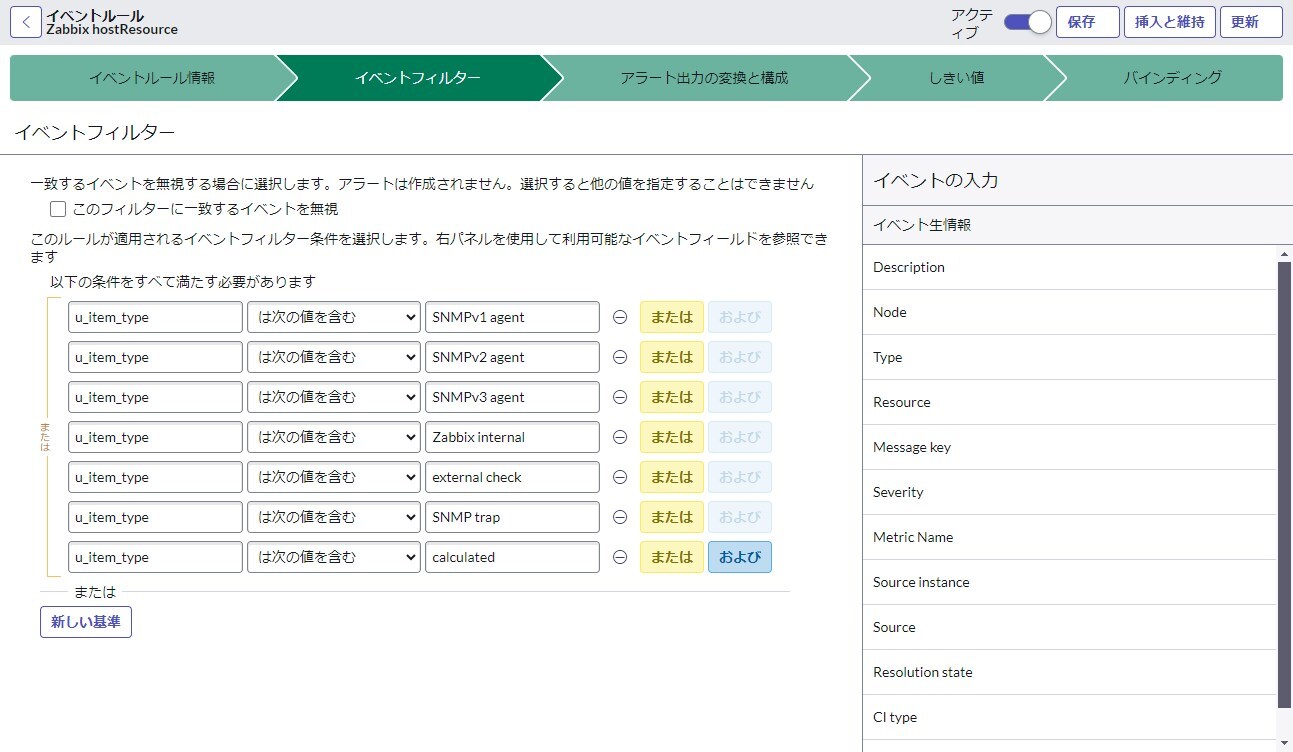This screenshot has height=752, width=1293.
Task: Click または button on Zabbix internal row
Action: [672, 437]
